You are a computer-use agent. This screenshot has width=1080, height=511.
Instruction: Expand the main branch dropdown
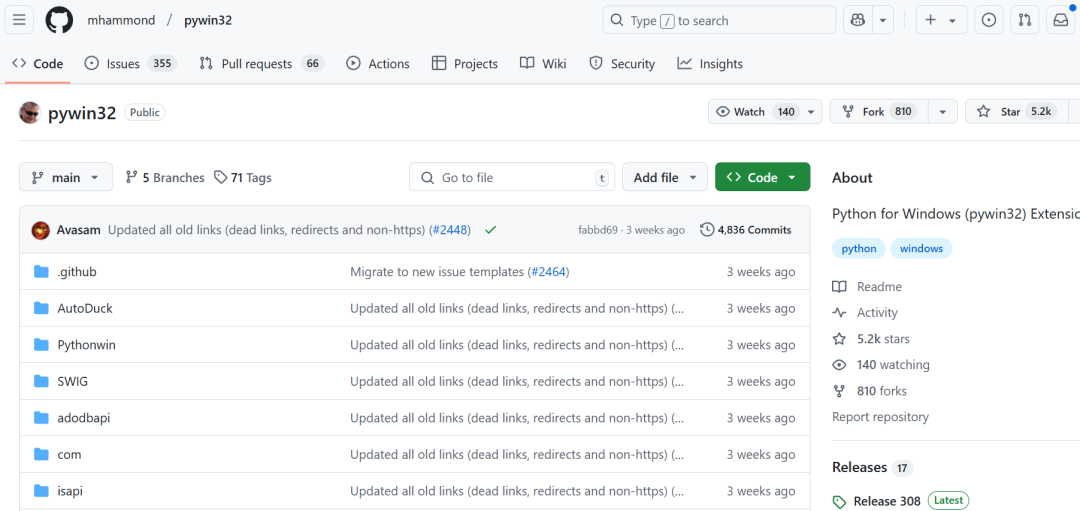(x=66, y=178)
